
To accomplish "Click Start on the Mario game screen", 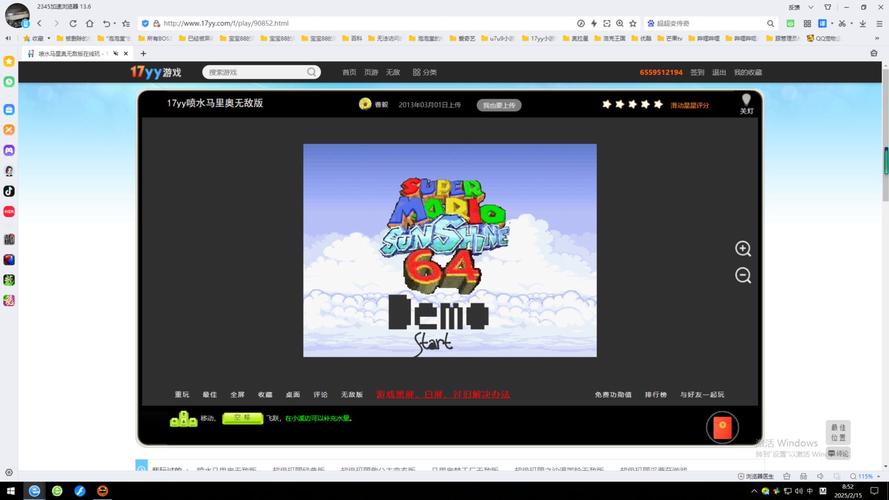I will pyautogui.click(x=434, y=343).
